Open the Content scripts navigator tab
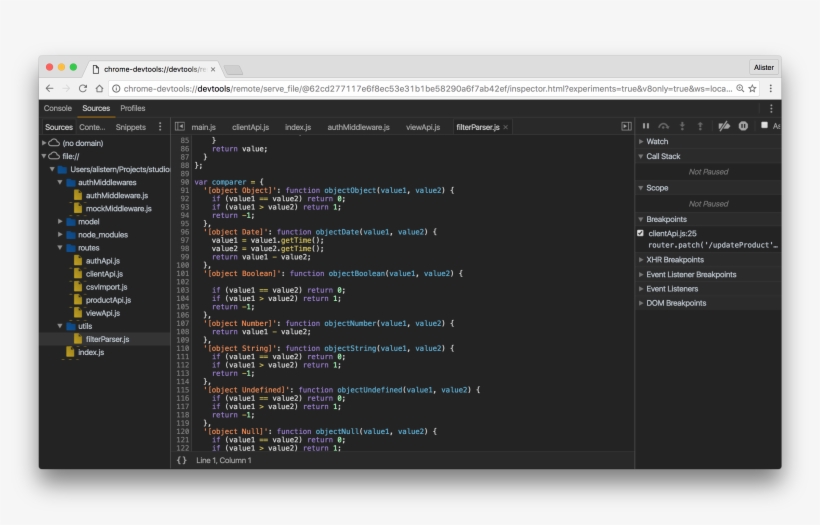 92,127
